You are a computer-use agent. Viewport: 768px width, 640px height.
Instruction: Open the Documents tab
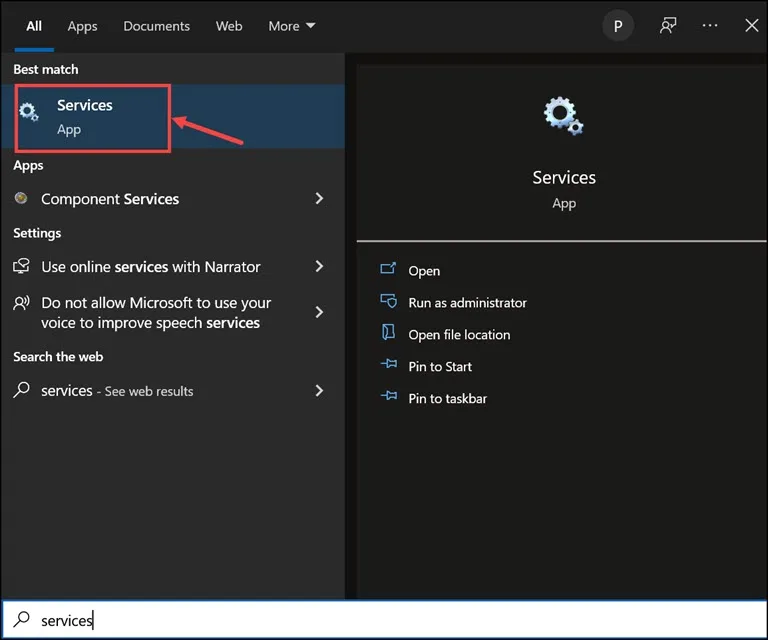coord(156,26)
